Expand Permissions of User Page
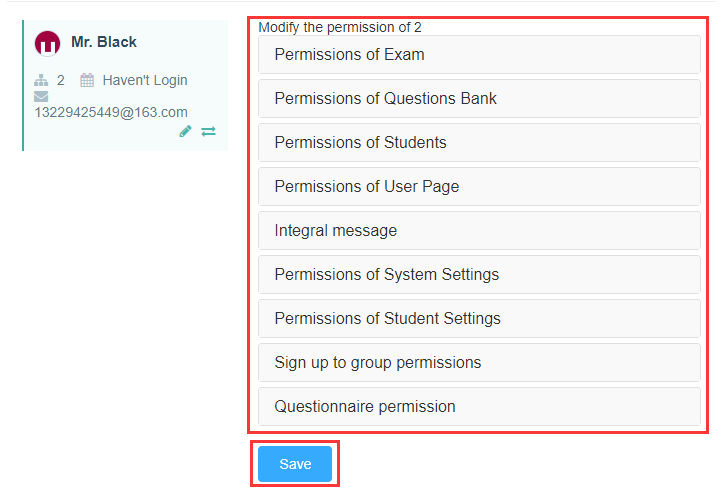 479,186
